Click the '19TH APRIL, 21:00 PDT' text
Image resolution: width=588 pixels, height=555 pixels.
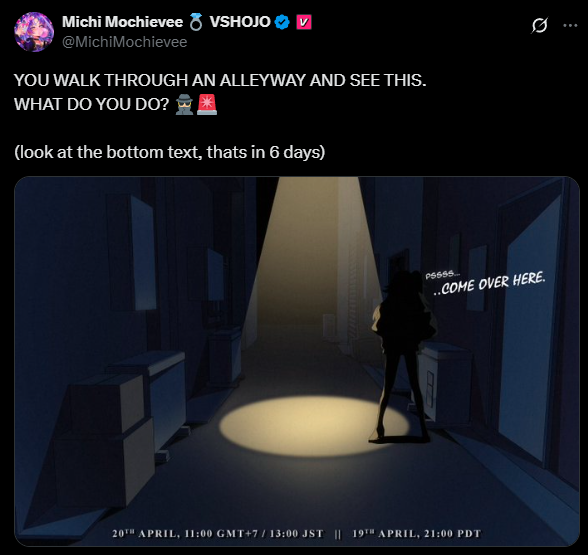(416, 534)
